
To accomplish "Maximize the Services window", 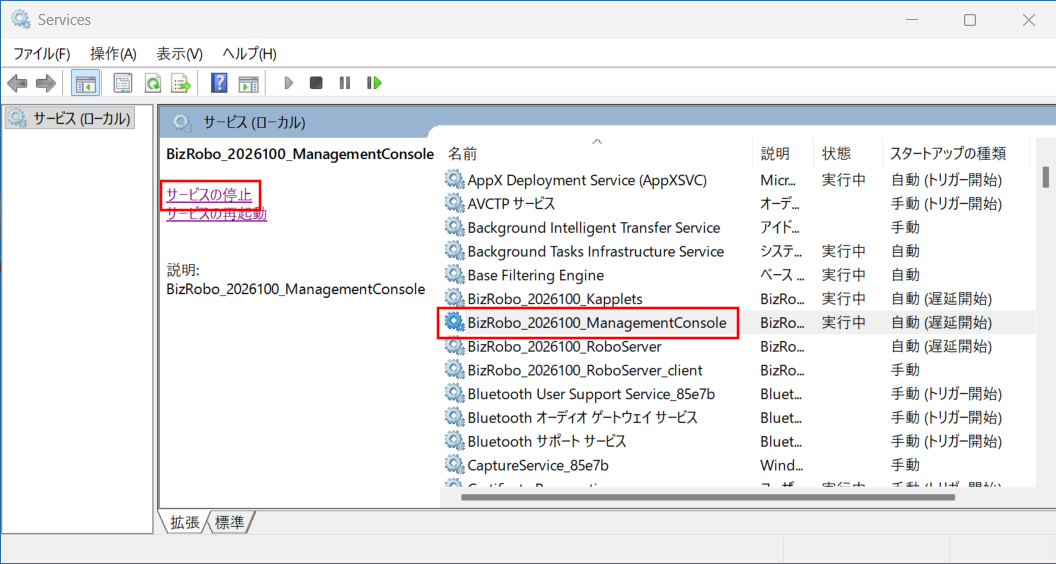I will [x=970, y=20].
